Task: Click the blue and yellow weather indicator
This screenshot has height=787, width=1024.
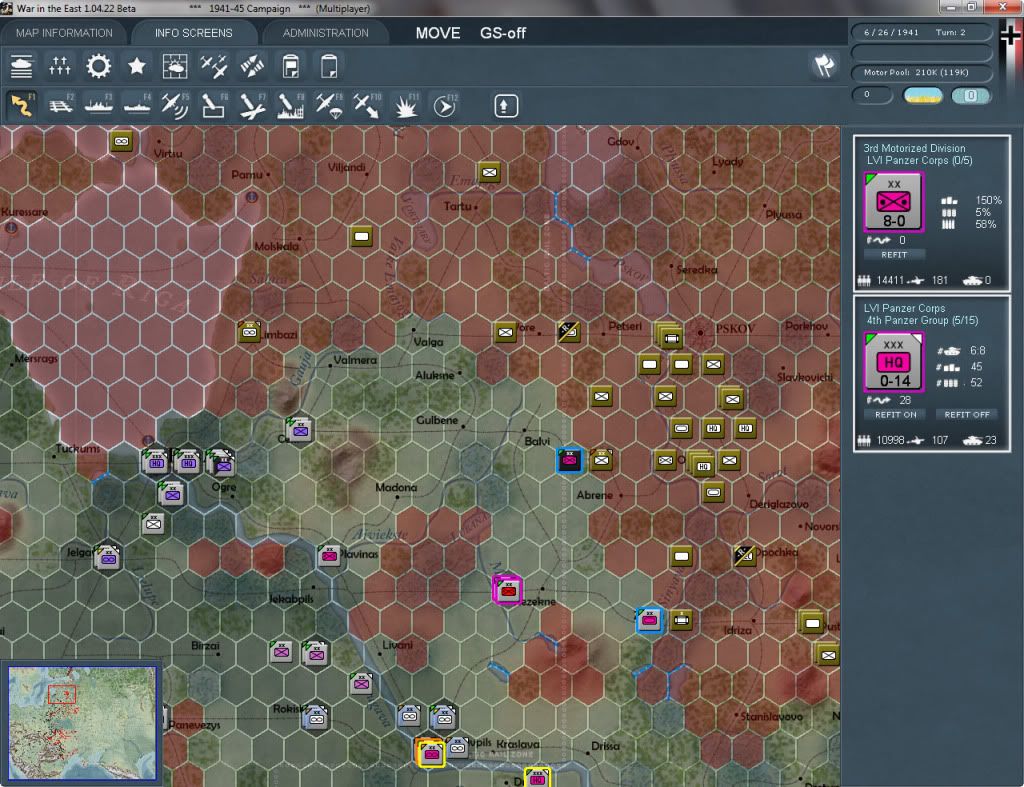Action: (922, 95)
